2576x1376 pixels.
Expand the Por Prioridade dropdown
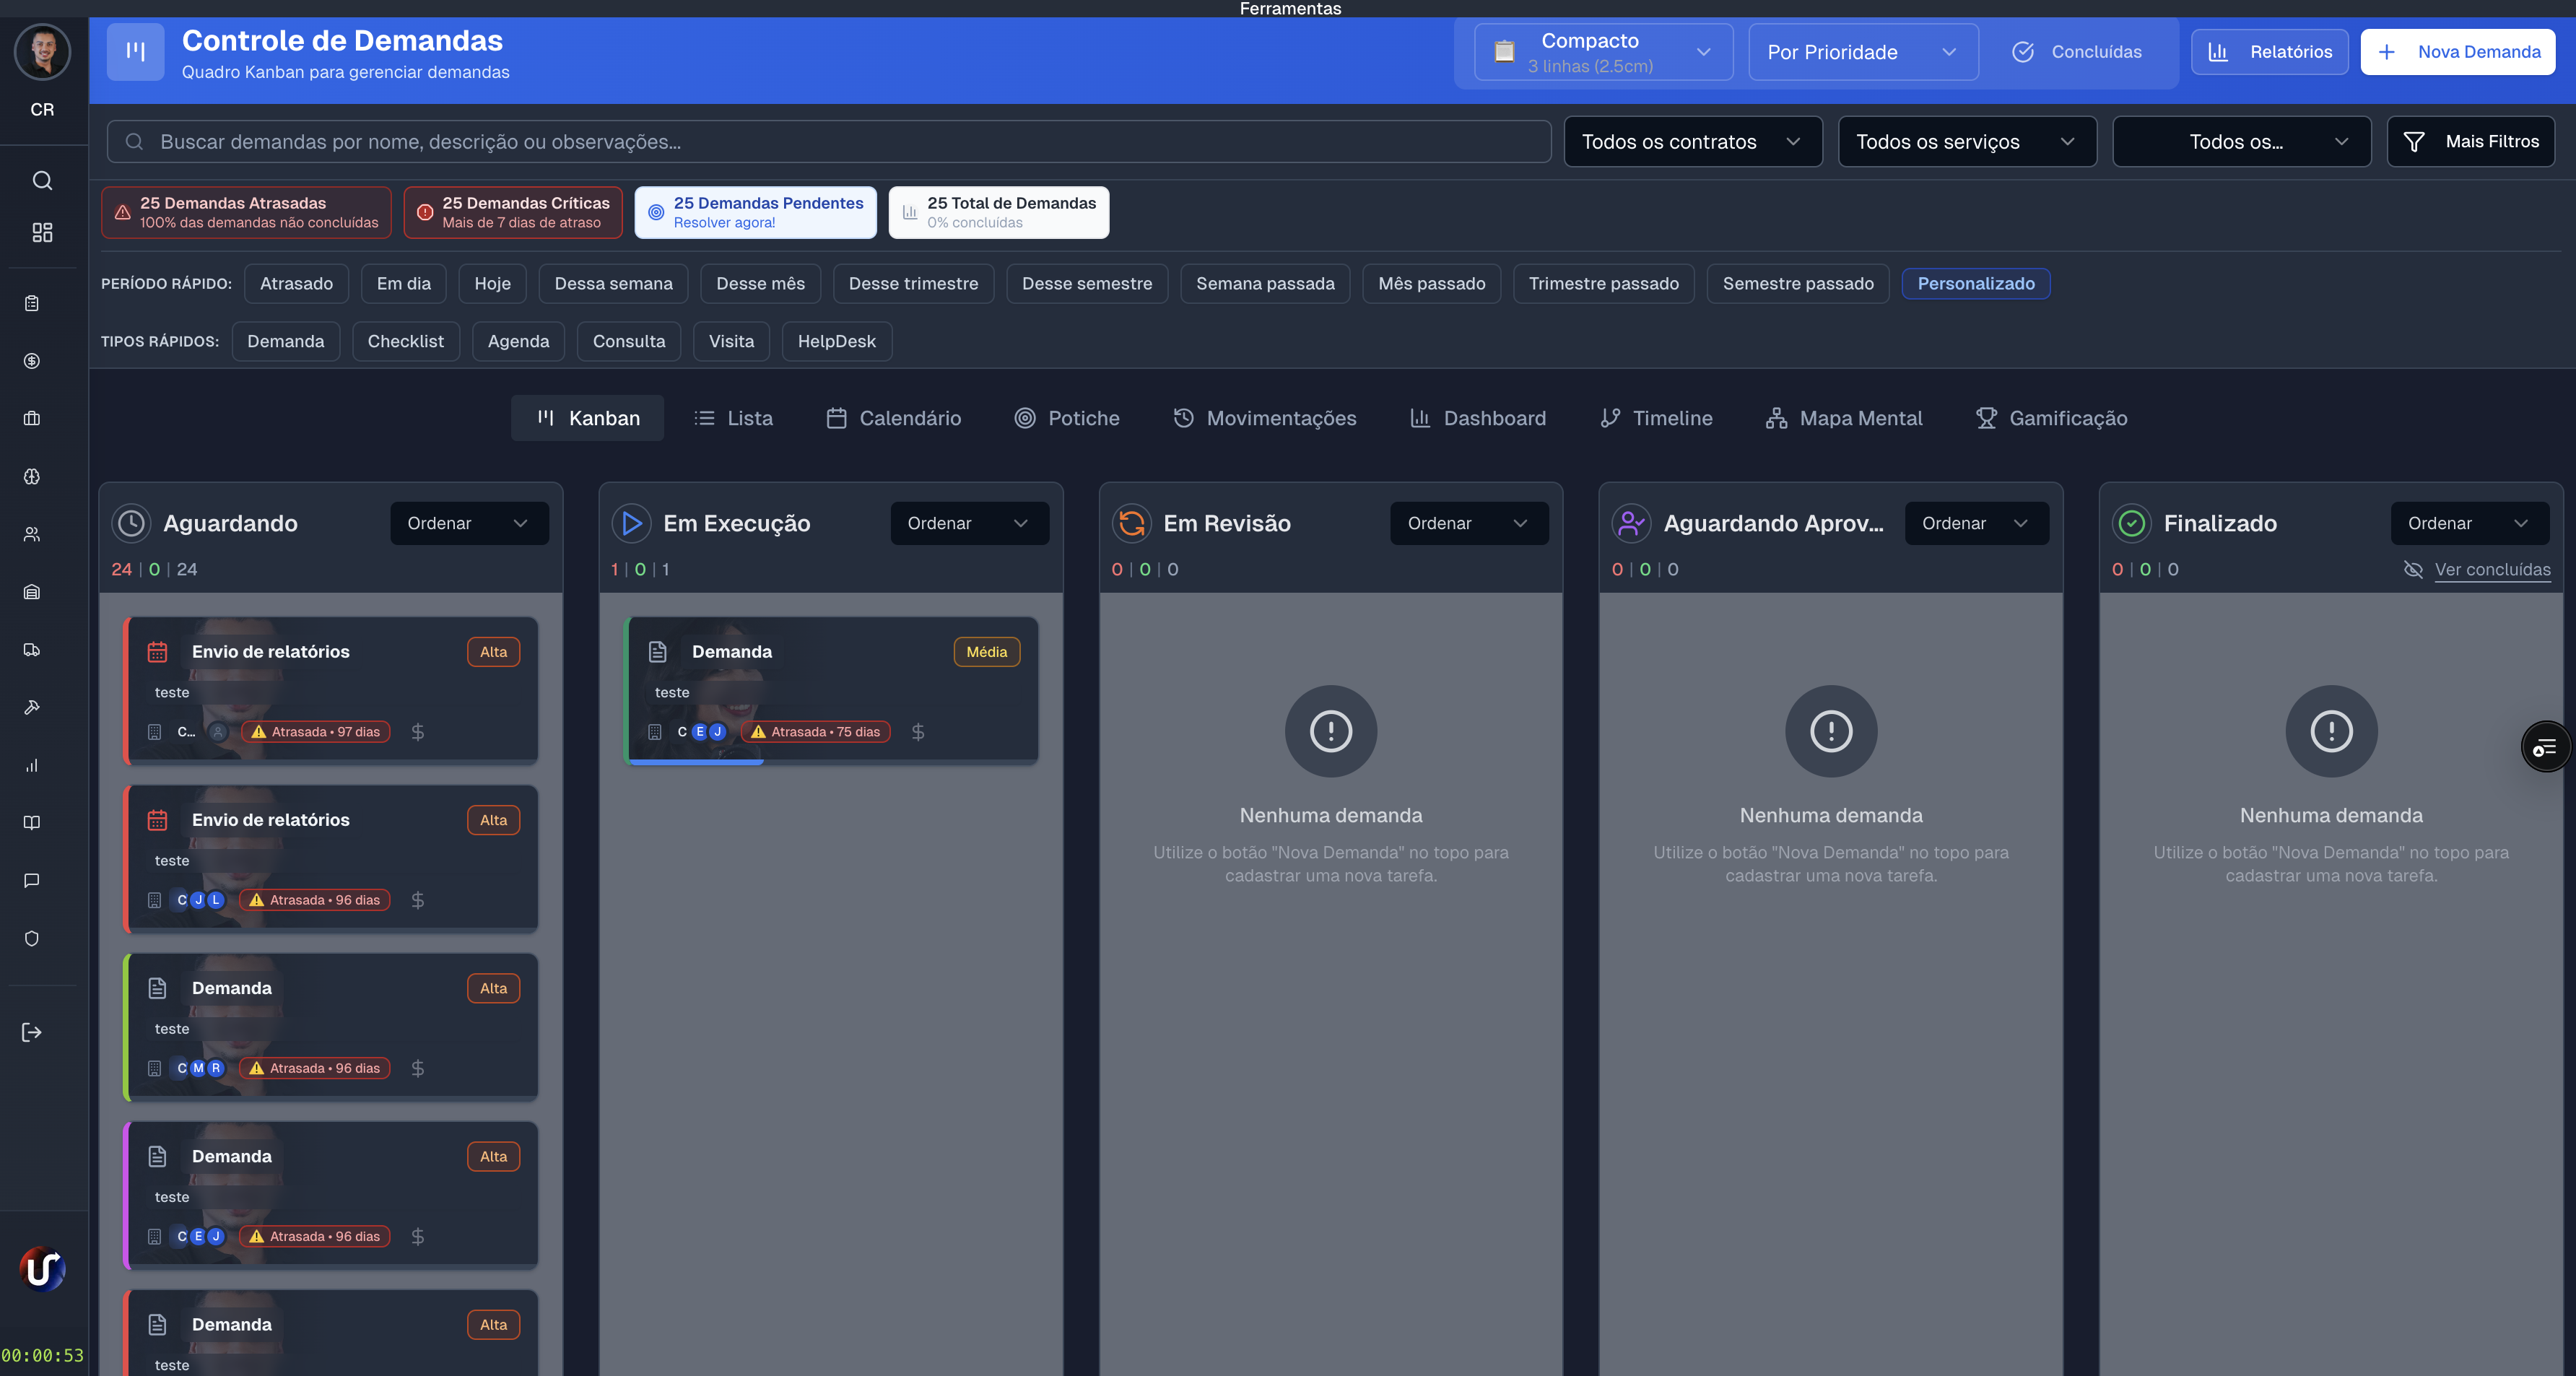tap(1862, 52)
